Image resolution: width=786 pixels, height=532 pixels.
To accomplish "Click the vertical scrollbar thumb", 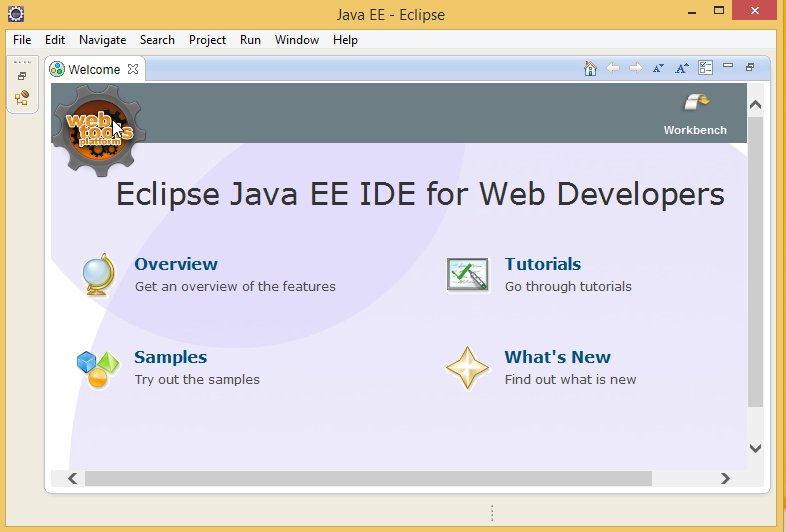I will click(x=755, y=262).
